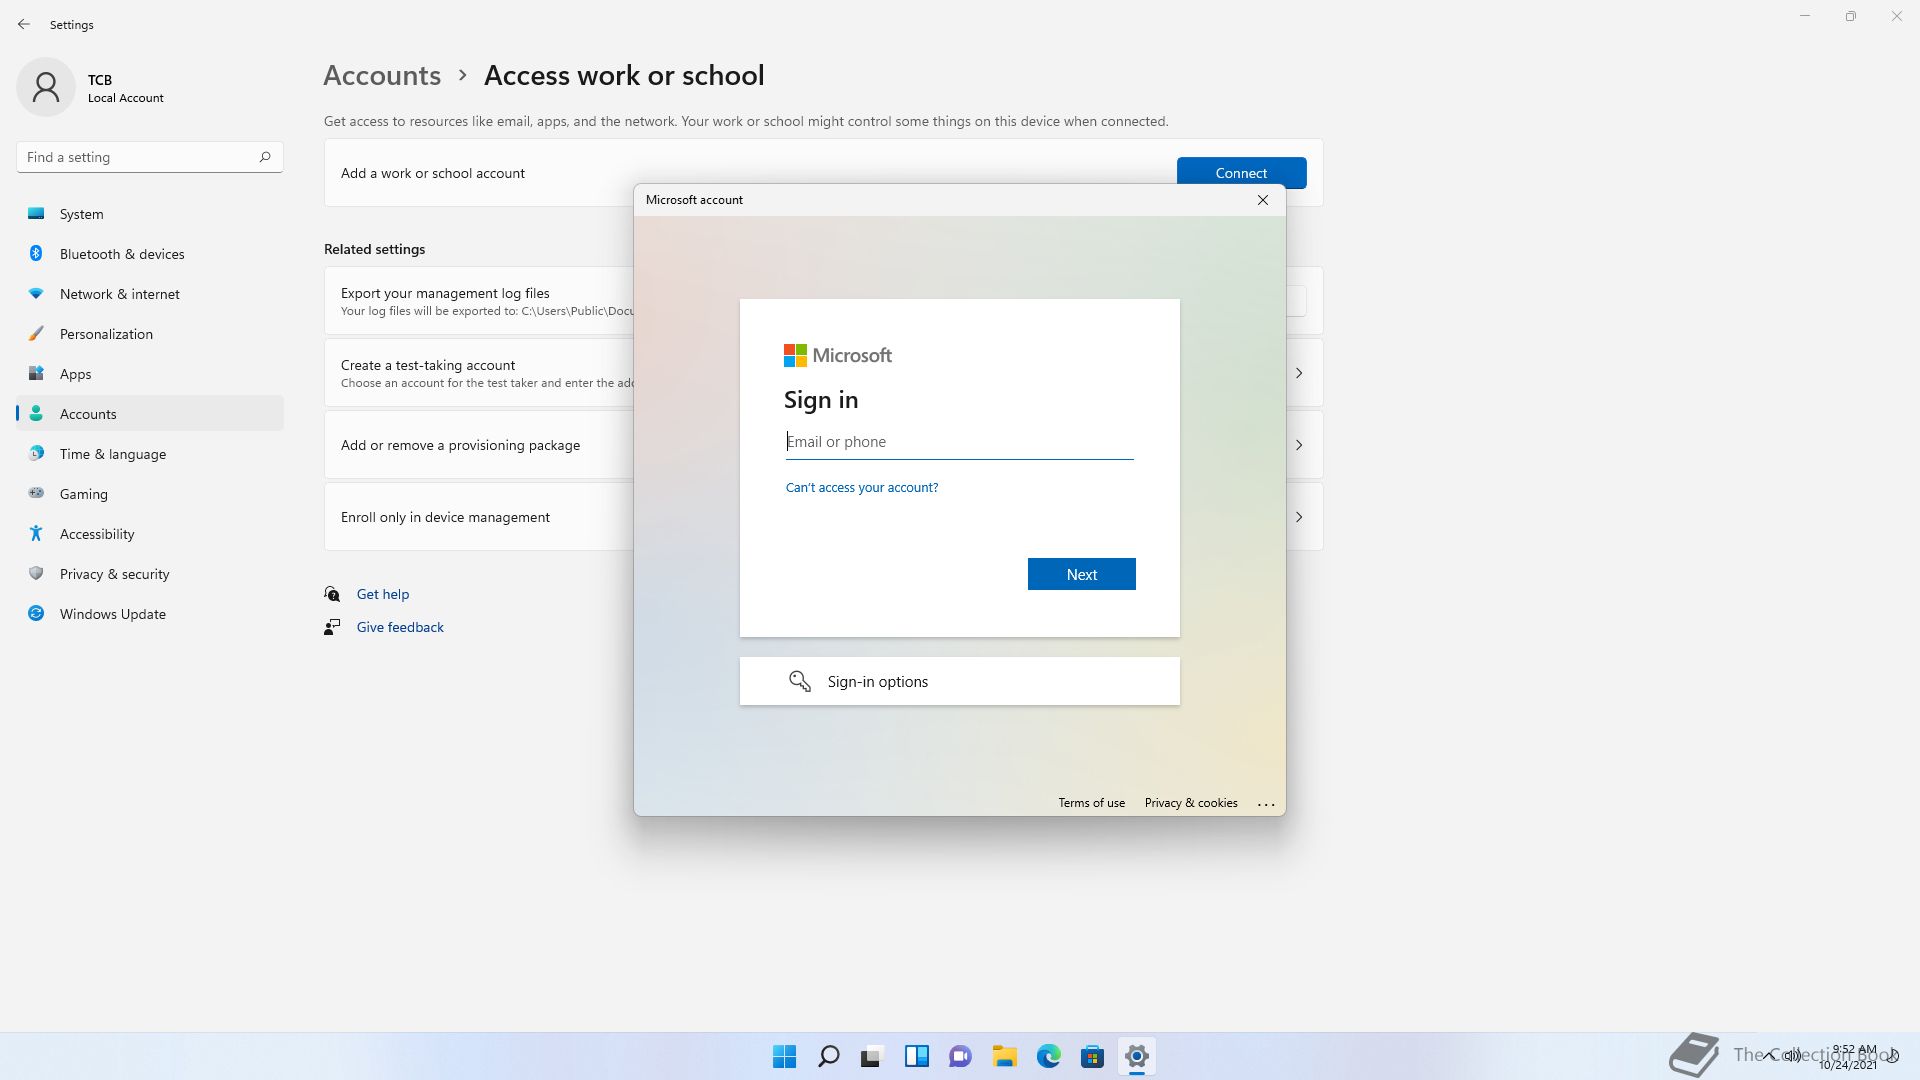Click the Accessibility figure icon
The image size is (1920, 1080).
click(36, 533)
